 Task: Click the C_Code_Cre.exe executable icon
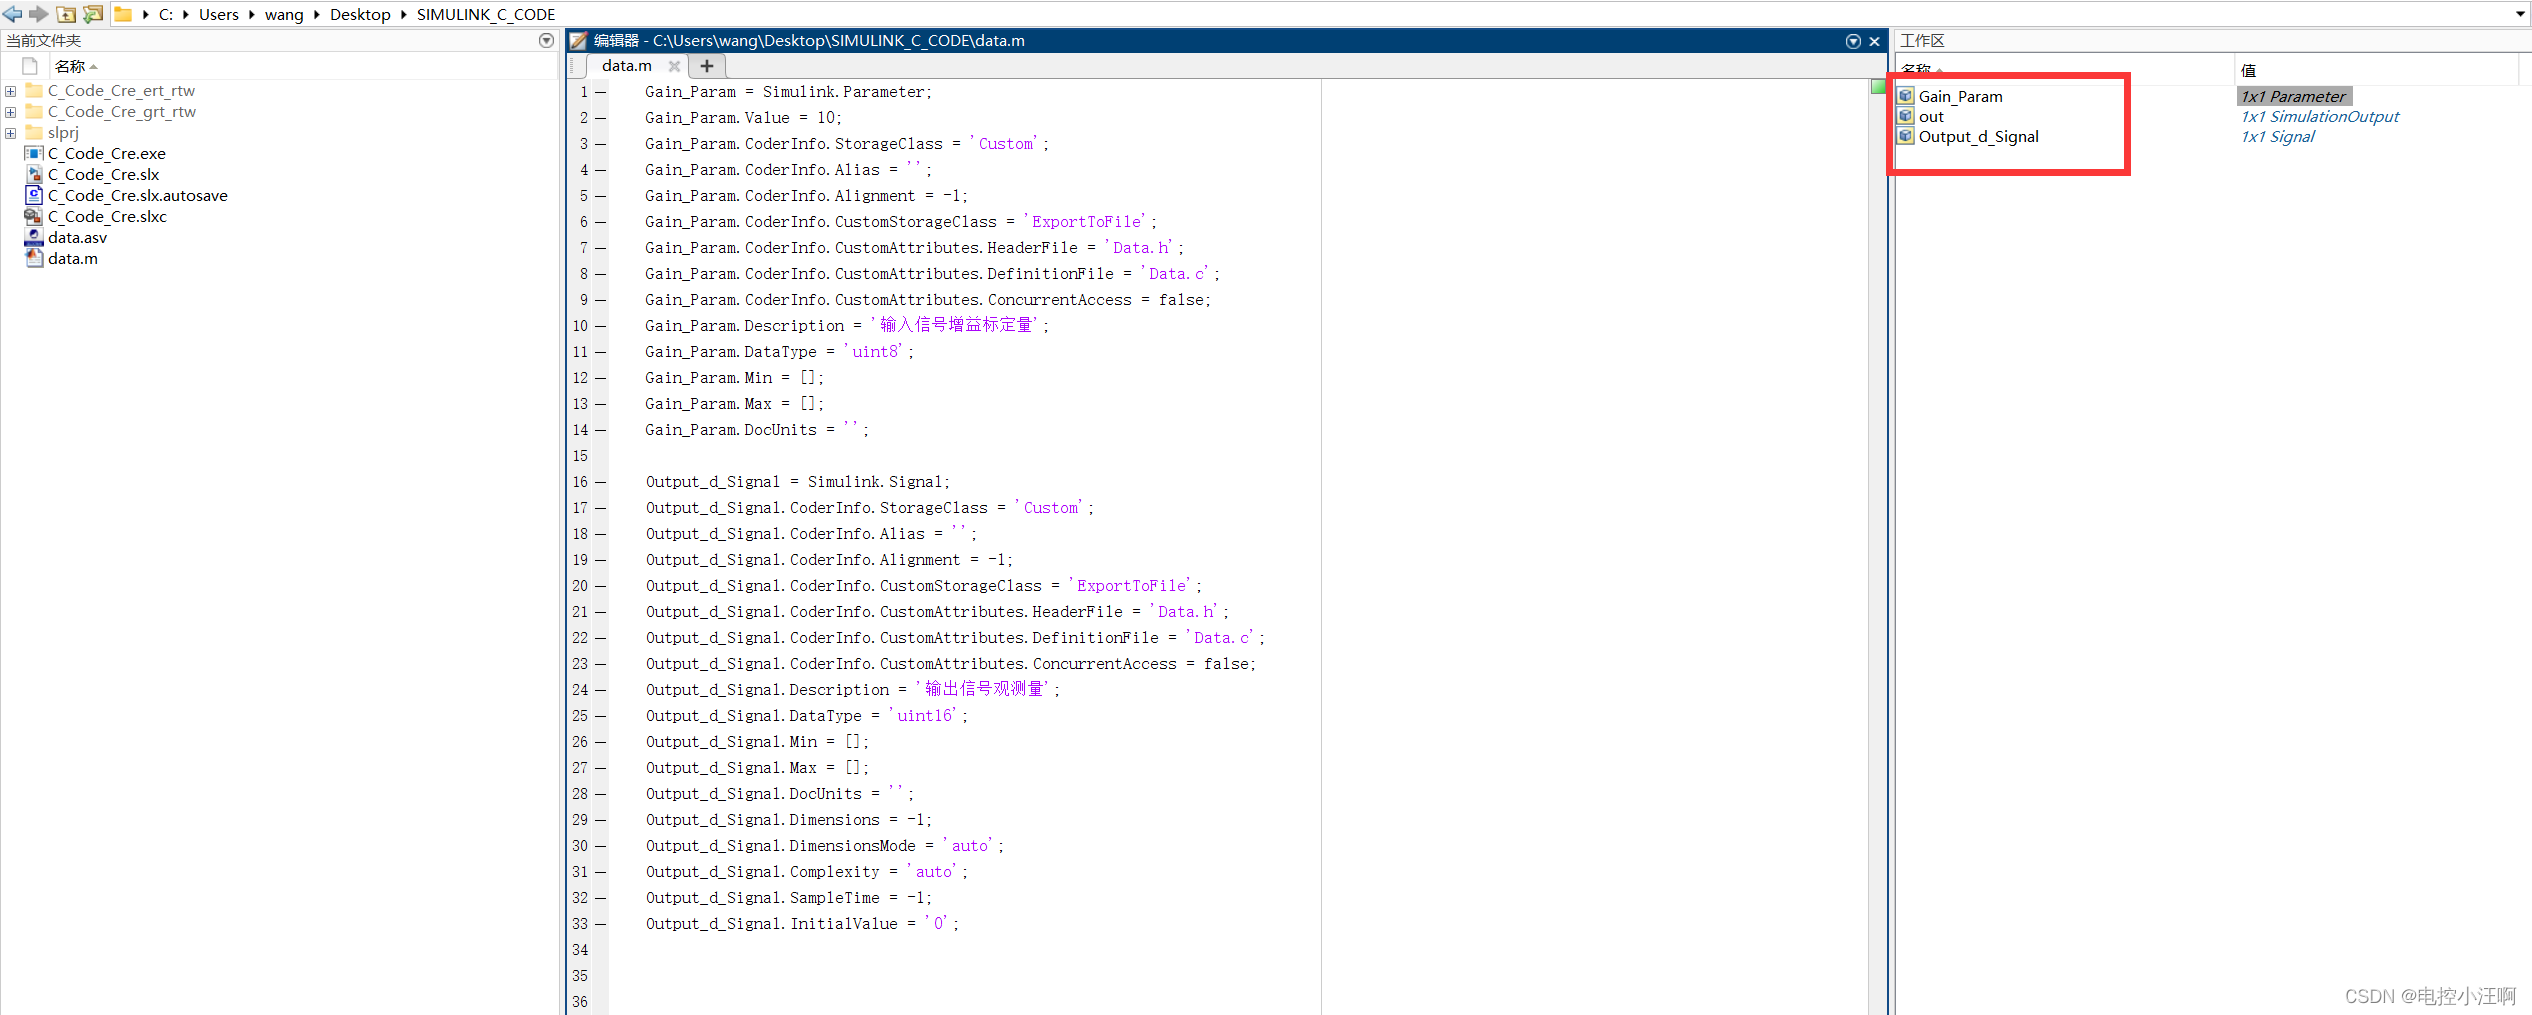tap(34, 153)
